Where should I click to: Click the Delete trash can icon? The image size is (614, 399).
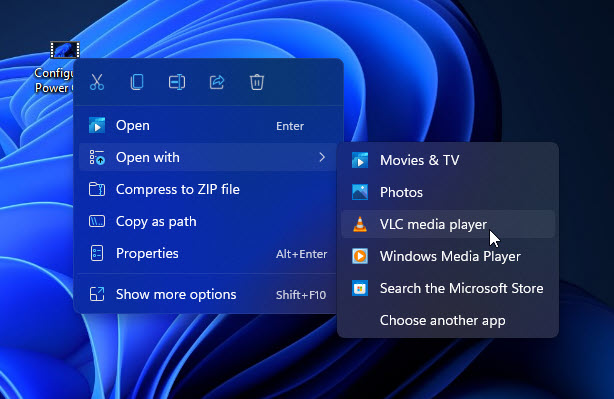(257, 82)
